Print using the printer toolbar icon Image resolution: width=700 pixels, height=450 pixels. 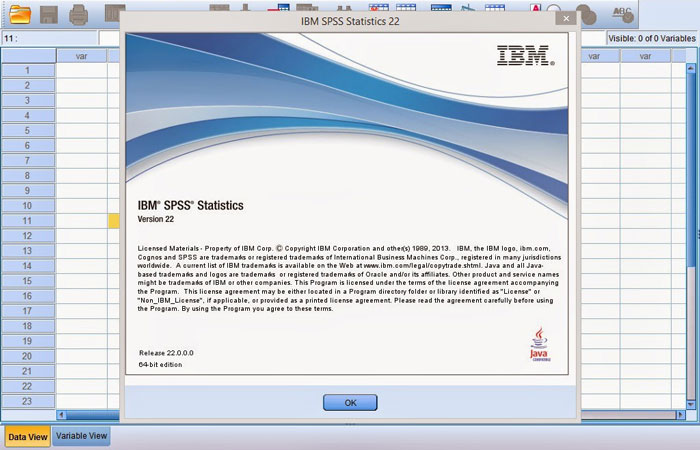tap(78, 14)
